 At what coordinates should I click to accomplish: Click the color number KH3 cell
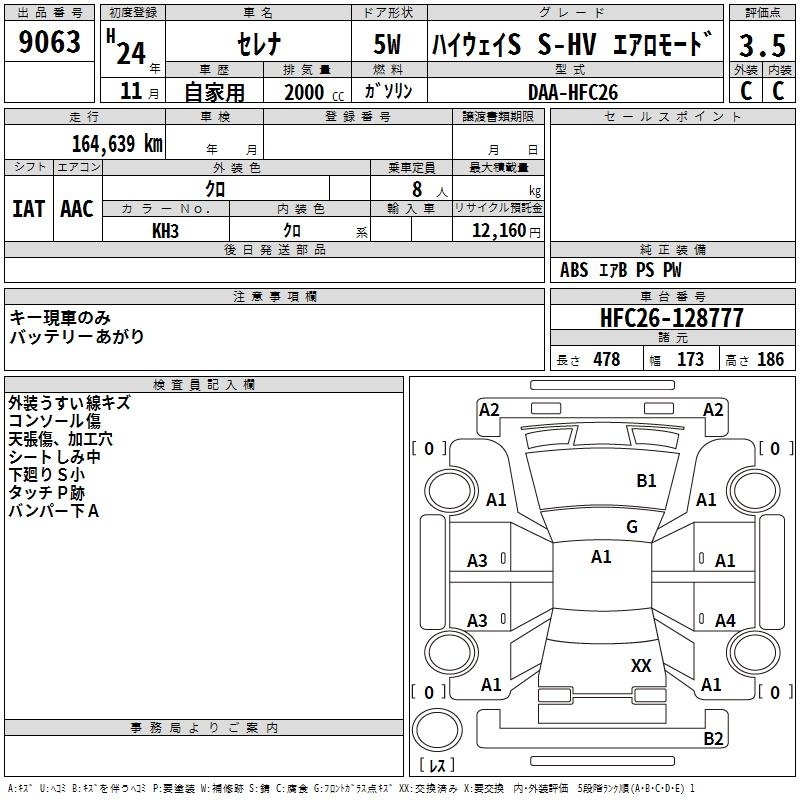(x=166, y=230)
